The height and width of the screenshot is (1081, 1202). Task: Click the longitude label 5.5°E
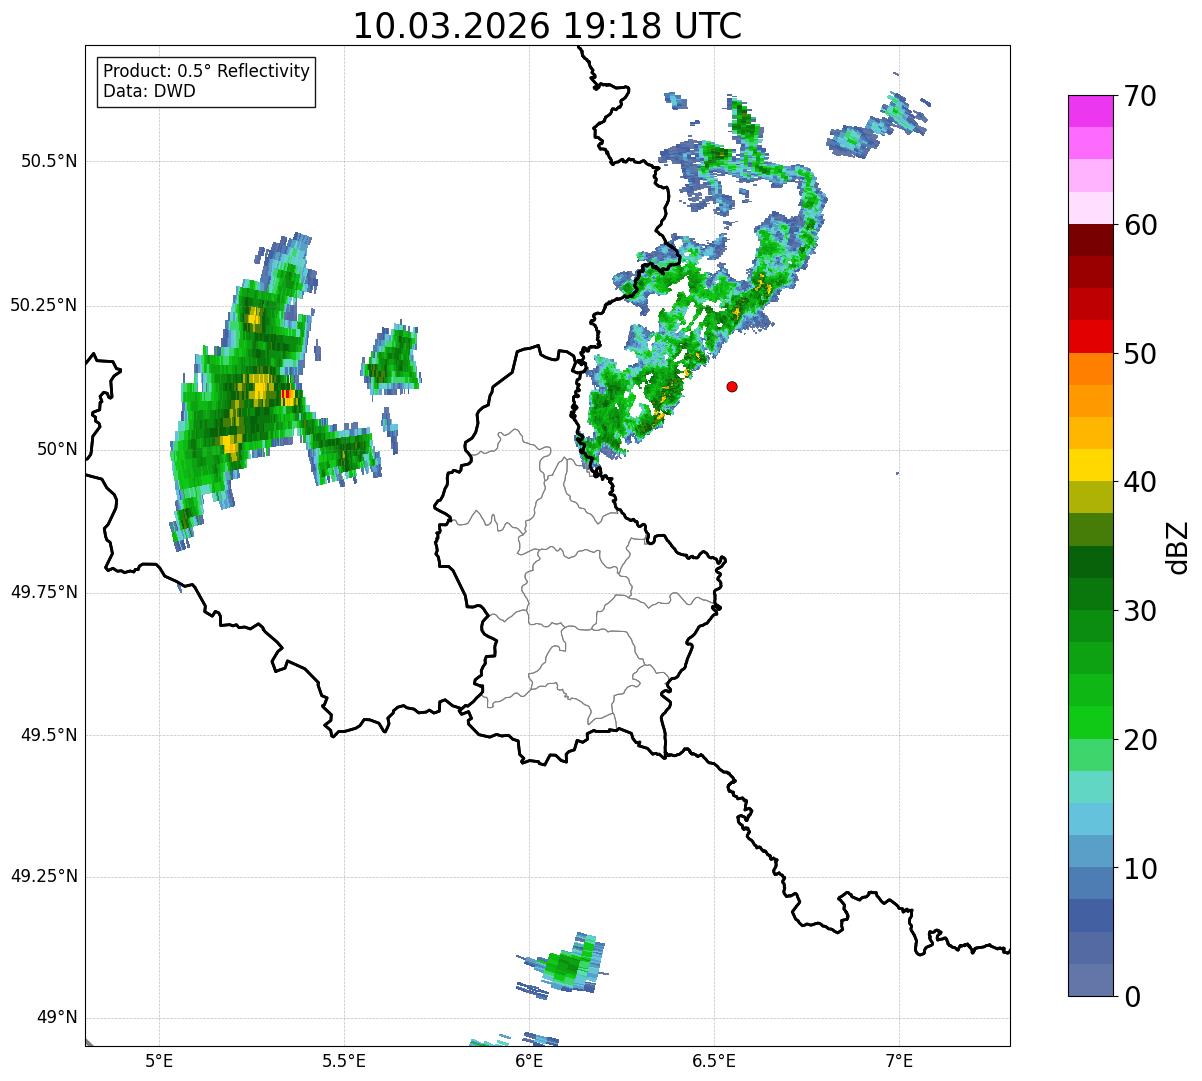[x=344, y=1061]
